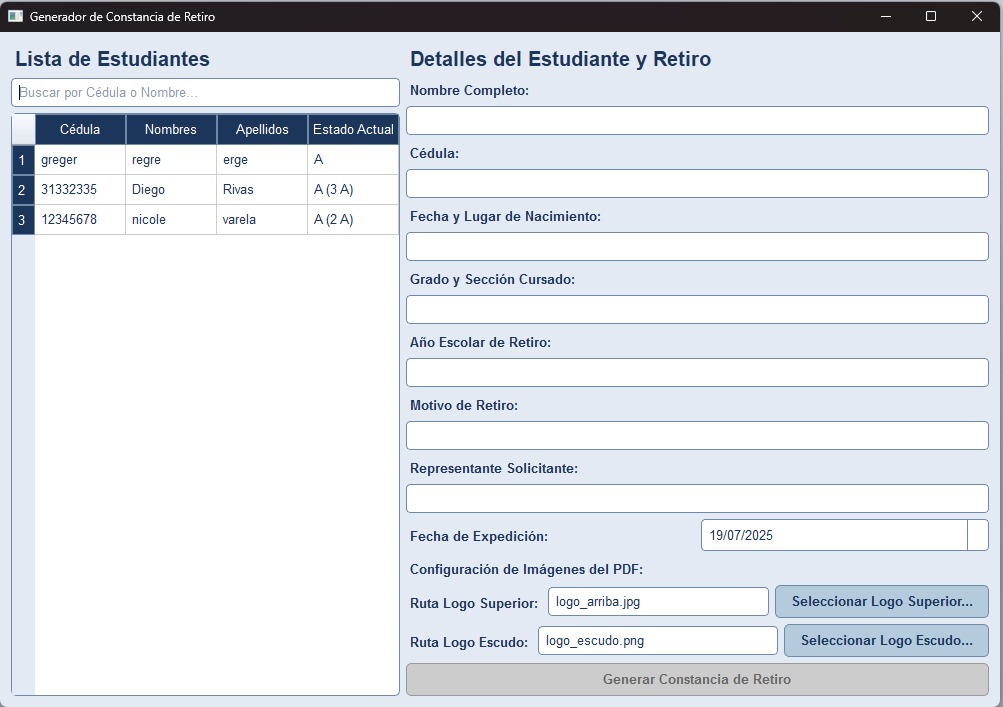Sort by the Nombres column header

point(171,129)
